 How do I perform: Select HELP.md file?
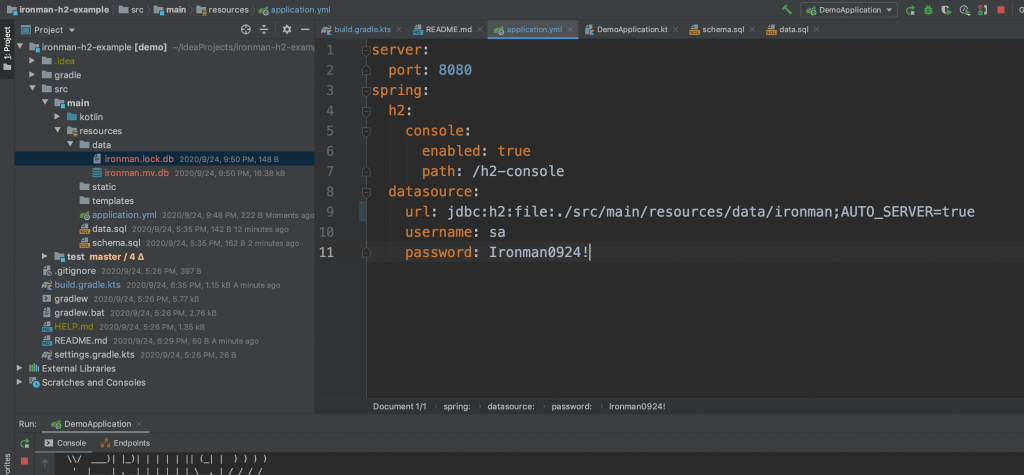point(74,327)
